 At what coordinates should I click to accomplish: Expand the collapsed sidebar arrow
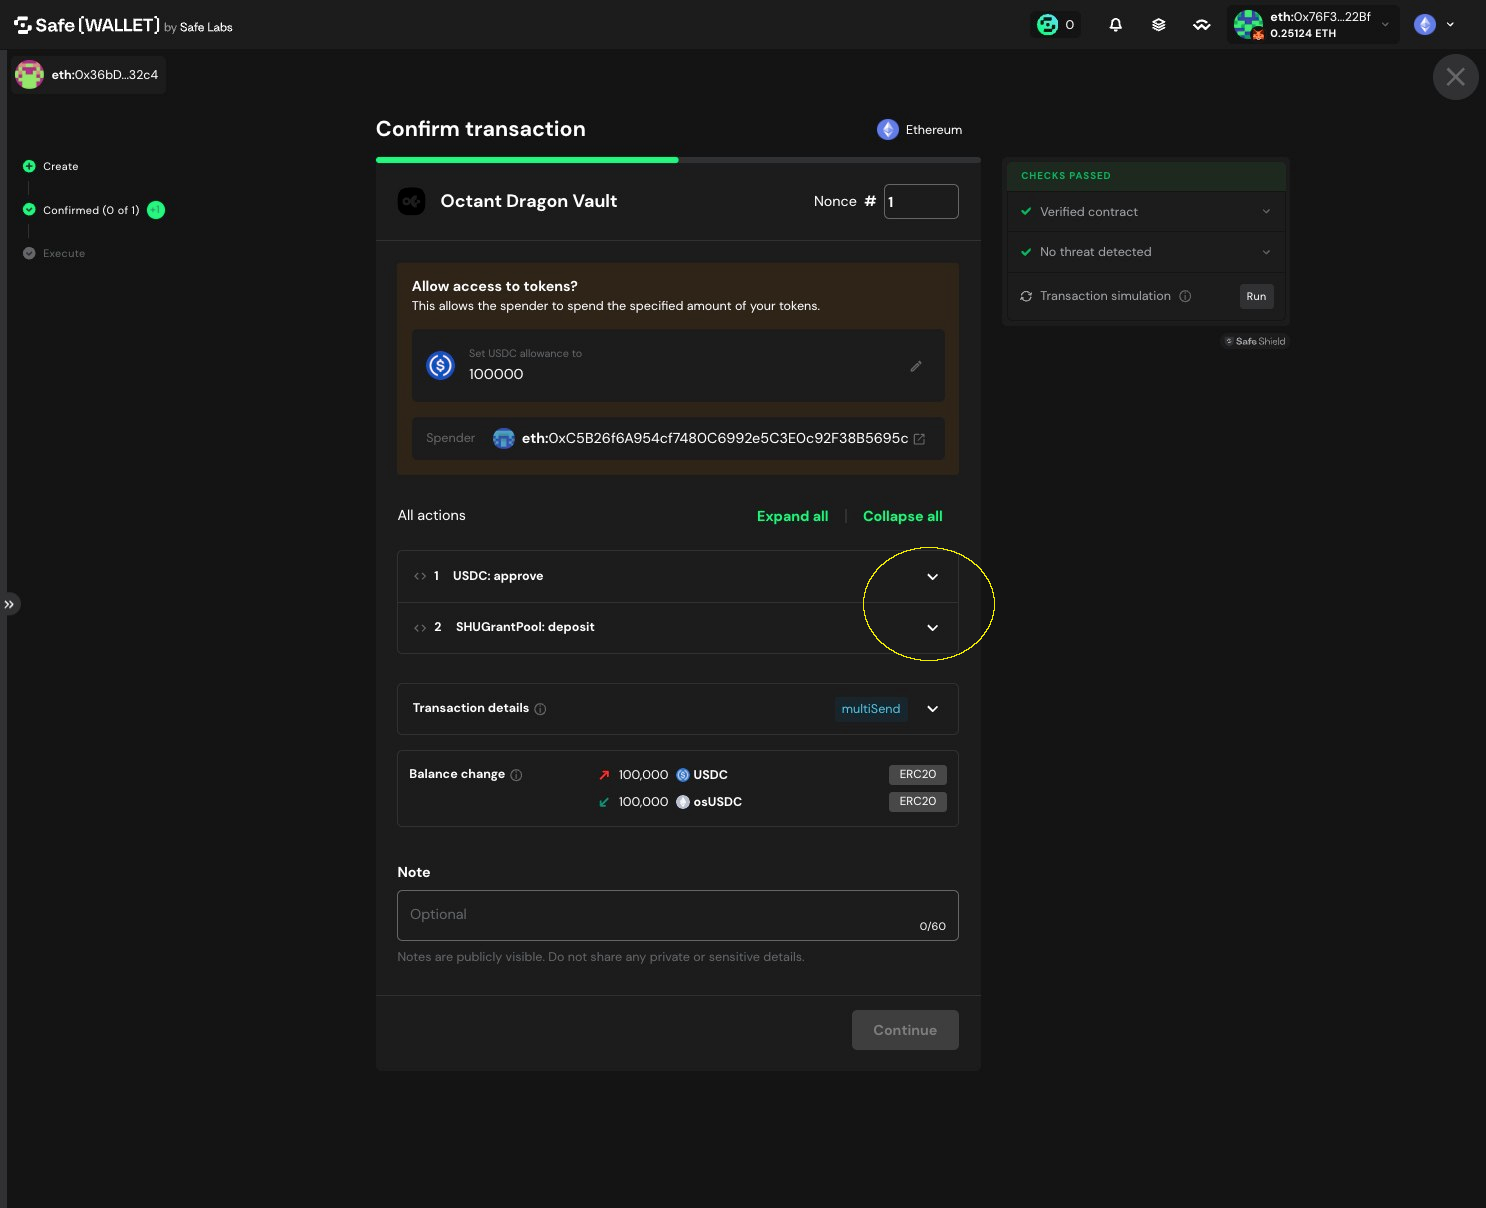click(9, 604)
